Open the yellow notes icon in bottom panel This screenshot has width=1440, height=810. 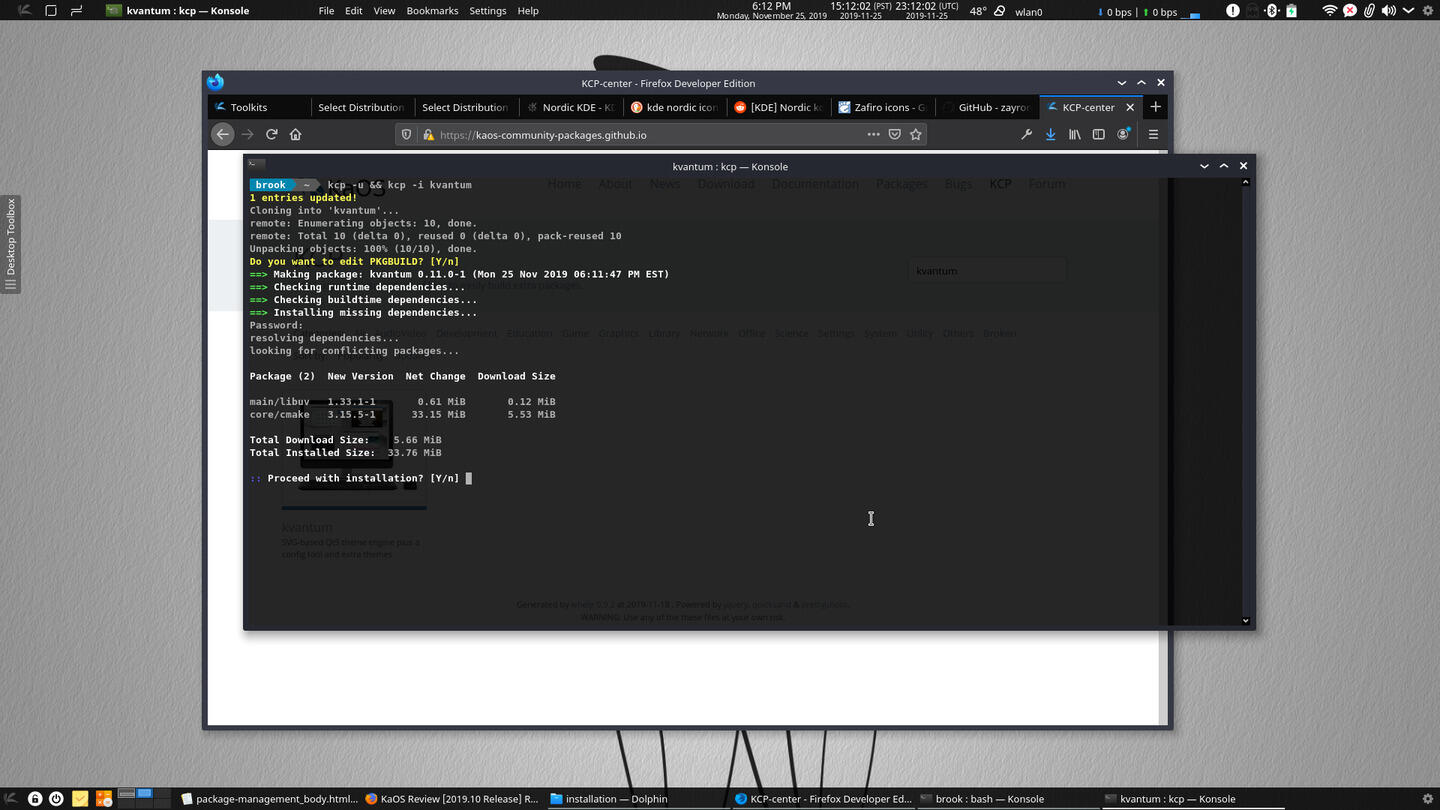coord(80,799)
